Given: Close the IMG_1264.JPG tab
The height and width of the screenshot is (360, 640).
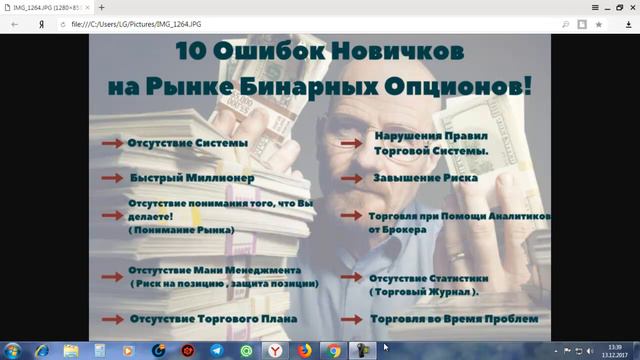Looking at the screenshot, I should click(87, 8).
